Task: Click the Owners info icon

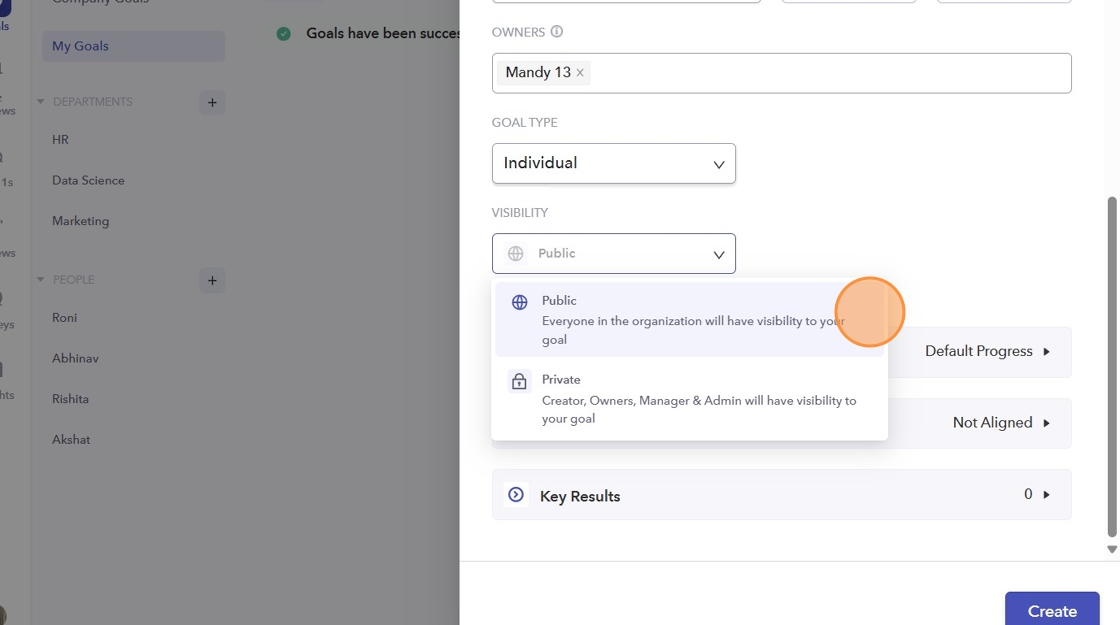Action: tap(557, 32)
